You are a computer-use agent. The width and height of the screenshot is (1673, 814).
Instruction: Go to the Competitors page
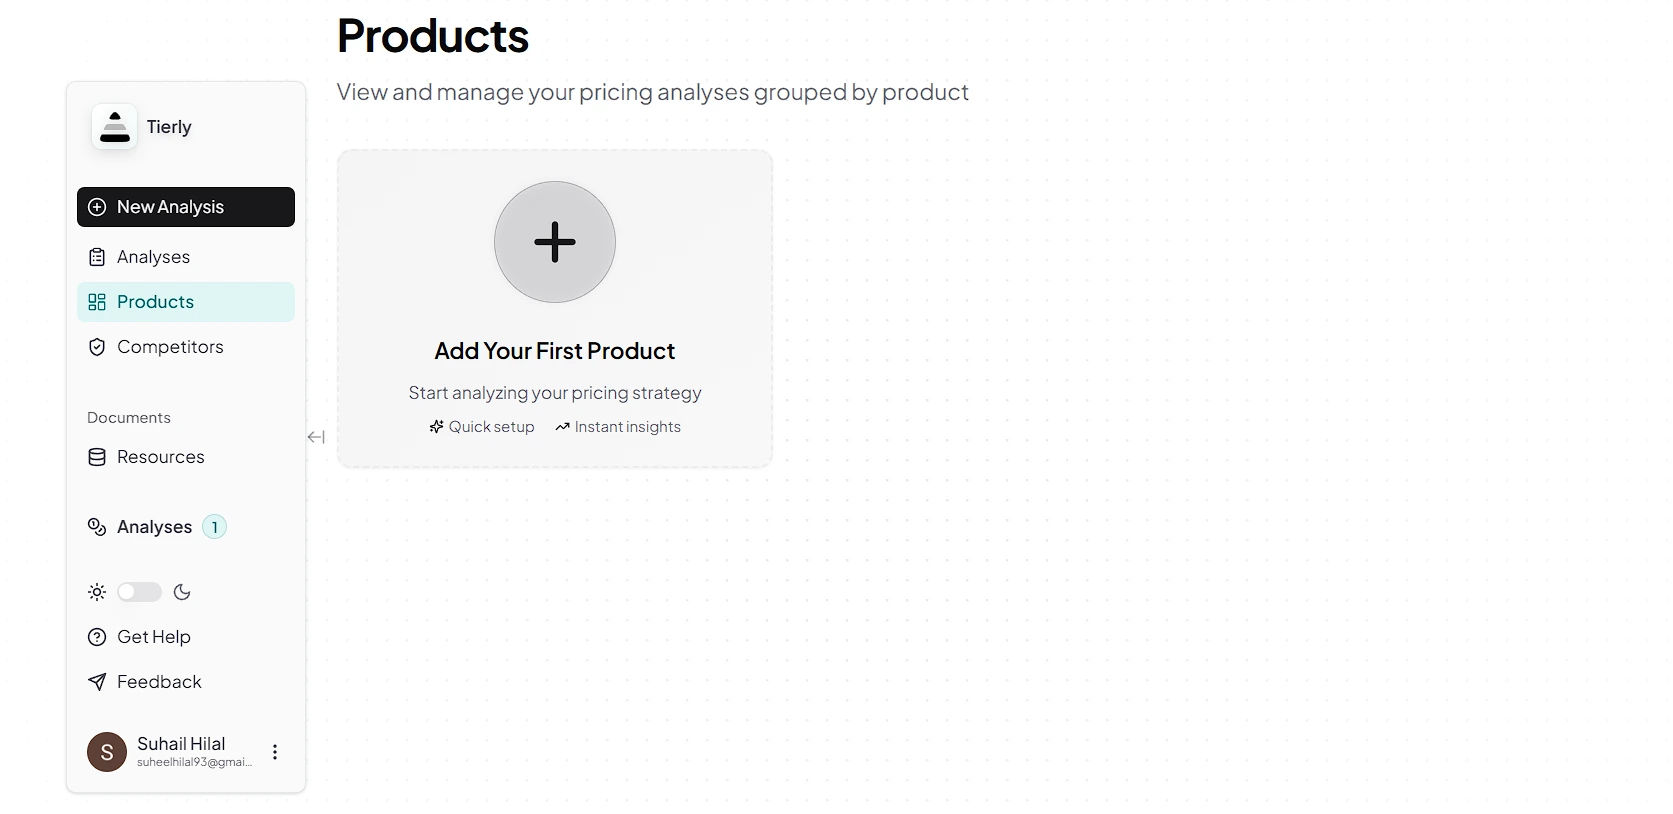[x=170, y=347]
